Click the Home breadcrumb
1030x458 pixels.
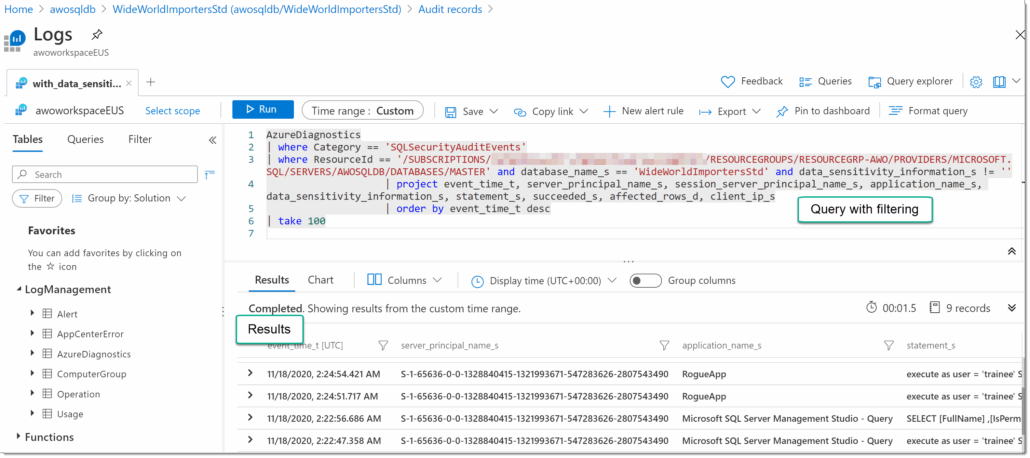18,9
